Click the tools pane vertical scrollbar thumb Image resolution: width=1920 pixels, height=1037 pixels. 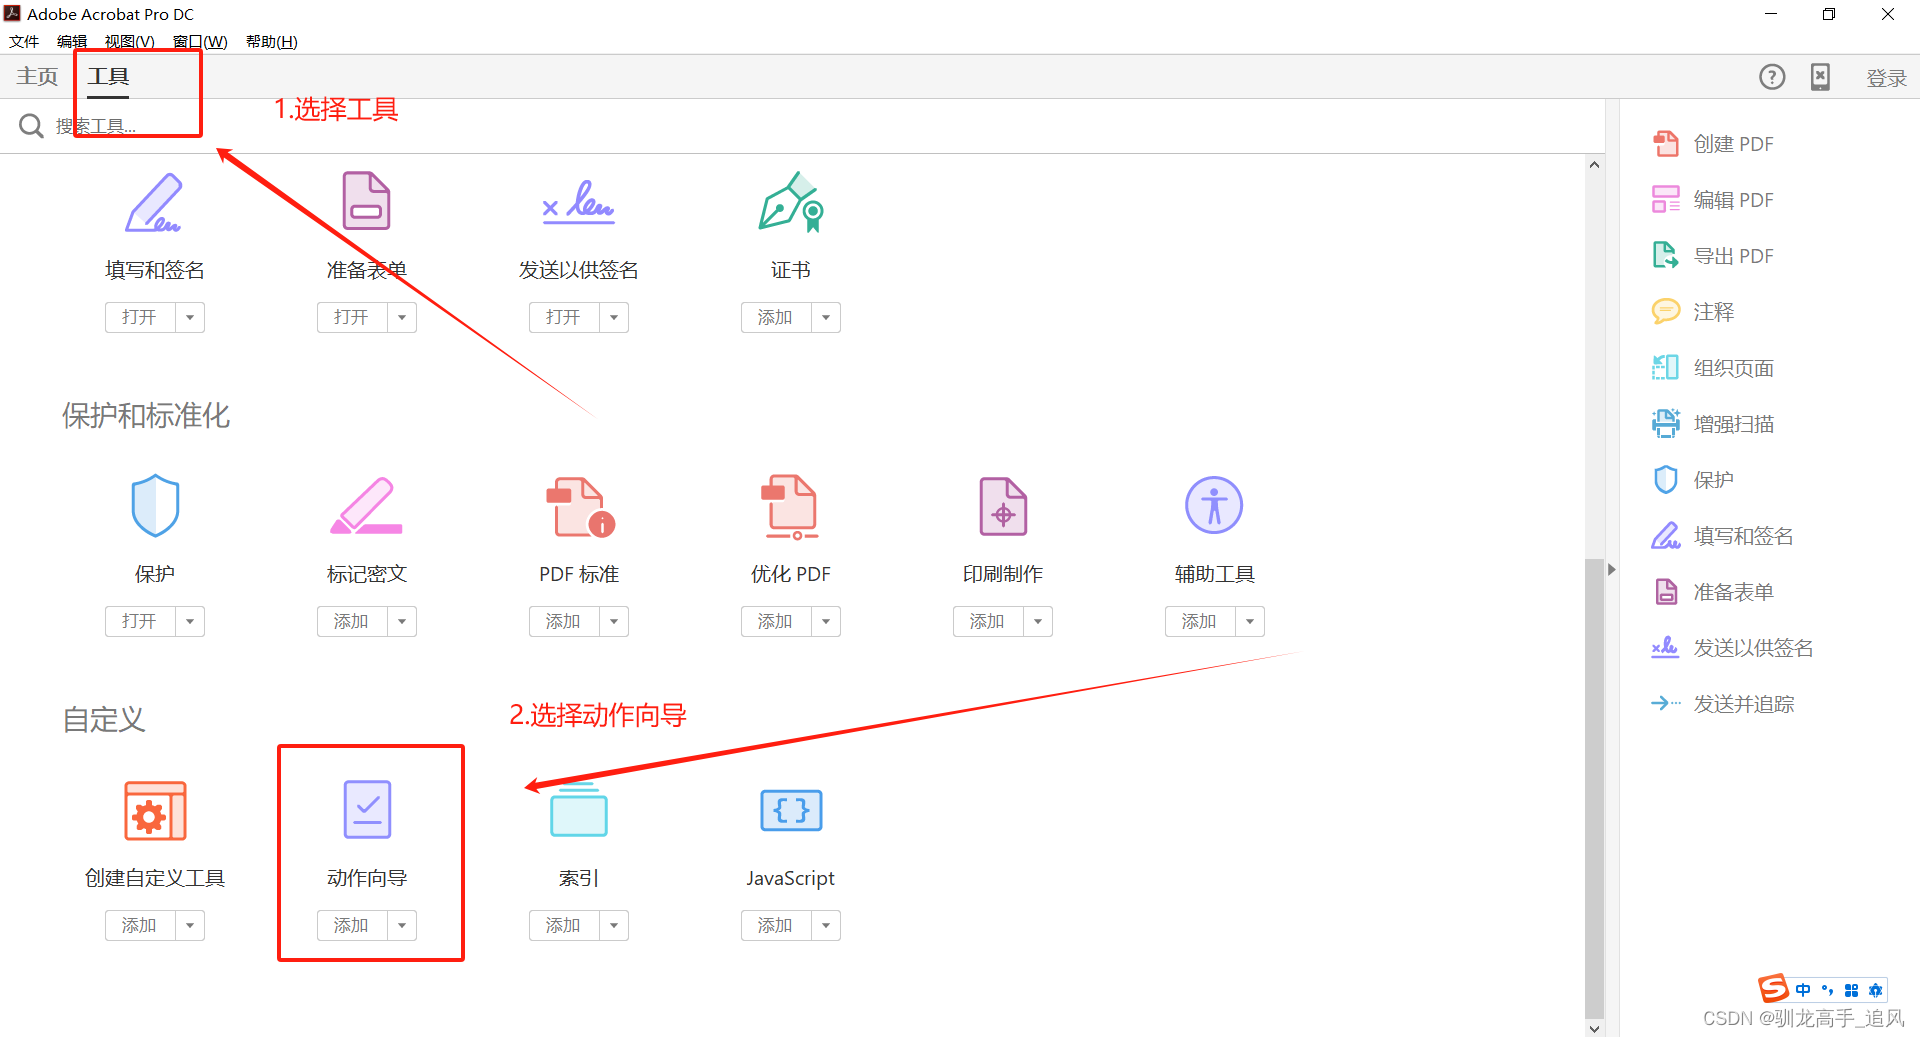pyautogui.click(x=1594, y=788)
